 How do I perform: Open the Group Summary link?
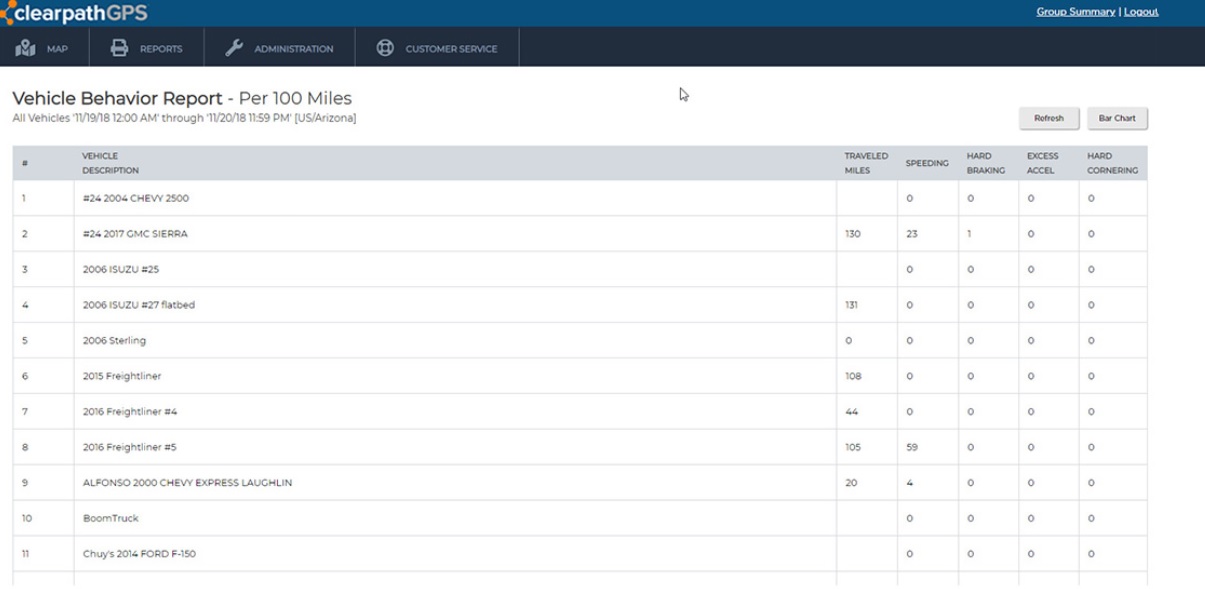1075,12
